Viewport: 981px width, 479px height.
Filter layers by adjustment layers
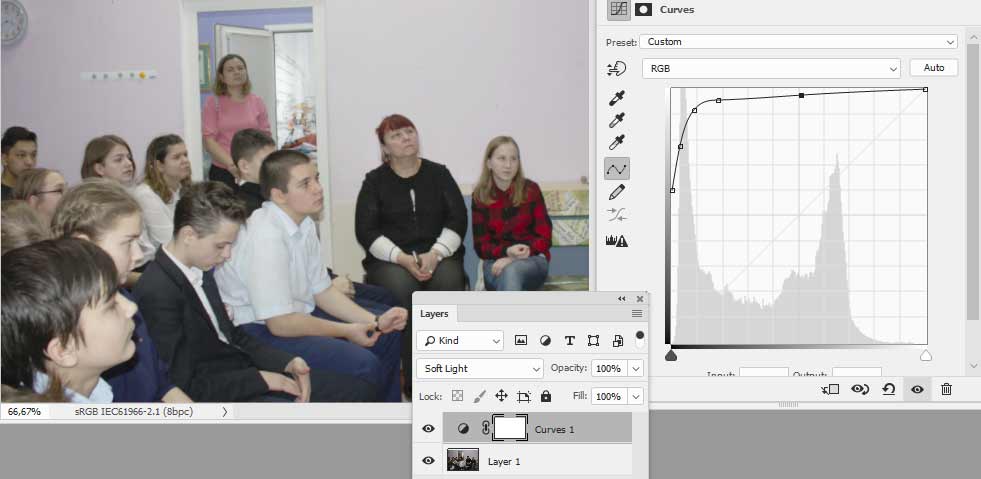click(x=545, y=340)
